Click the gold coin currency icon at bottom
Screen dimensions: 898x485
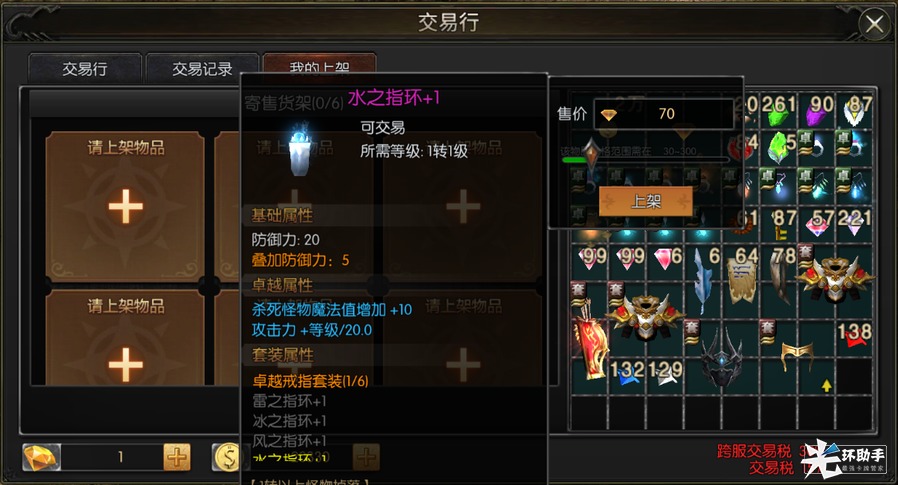click(x=227, y=458)
